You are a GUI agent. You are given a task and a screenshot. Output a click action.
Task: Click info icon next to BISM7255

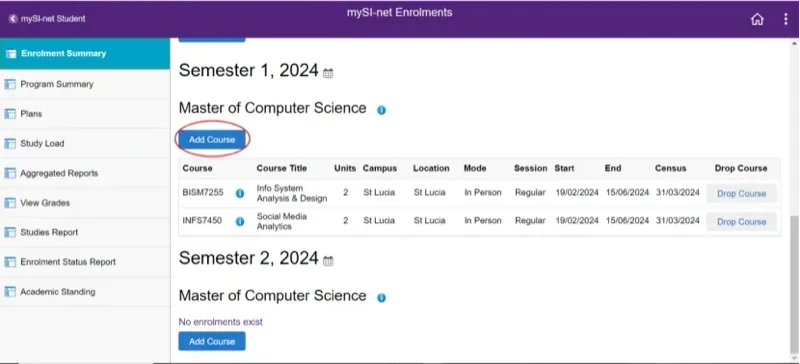(x=240, y=193)
